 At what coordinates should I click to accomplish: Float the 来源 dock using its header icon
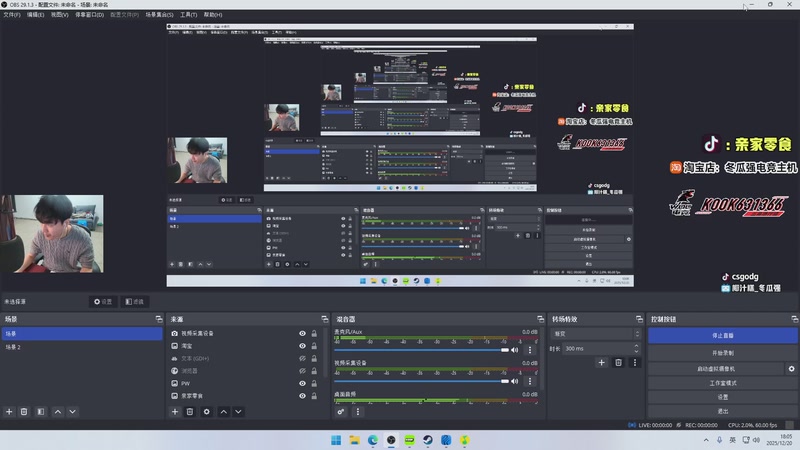[x=324, y=319]
